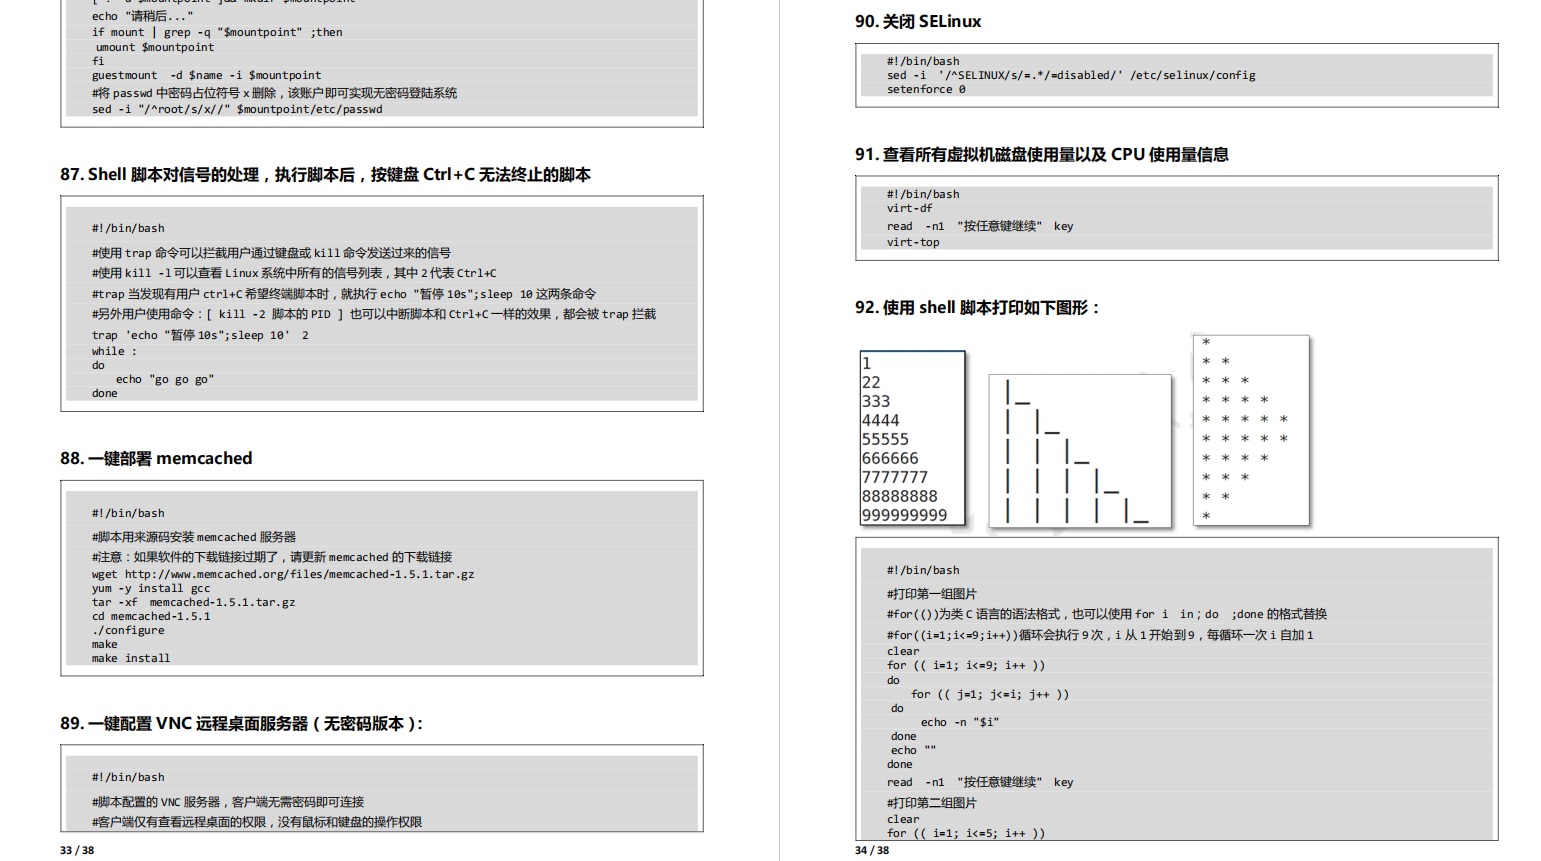The height and width of the screenshot is (861, 1541).
Task: Click the staircase lines figure
Action: pos(1079,451)
